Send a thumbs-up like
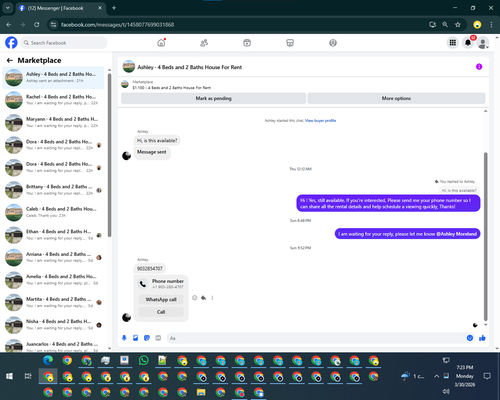Screen dimensions: 500x400 (482, 338)
